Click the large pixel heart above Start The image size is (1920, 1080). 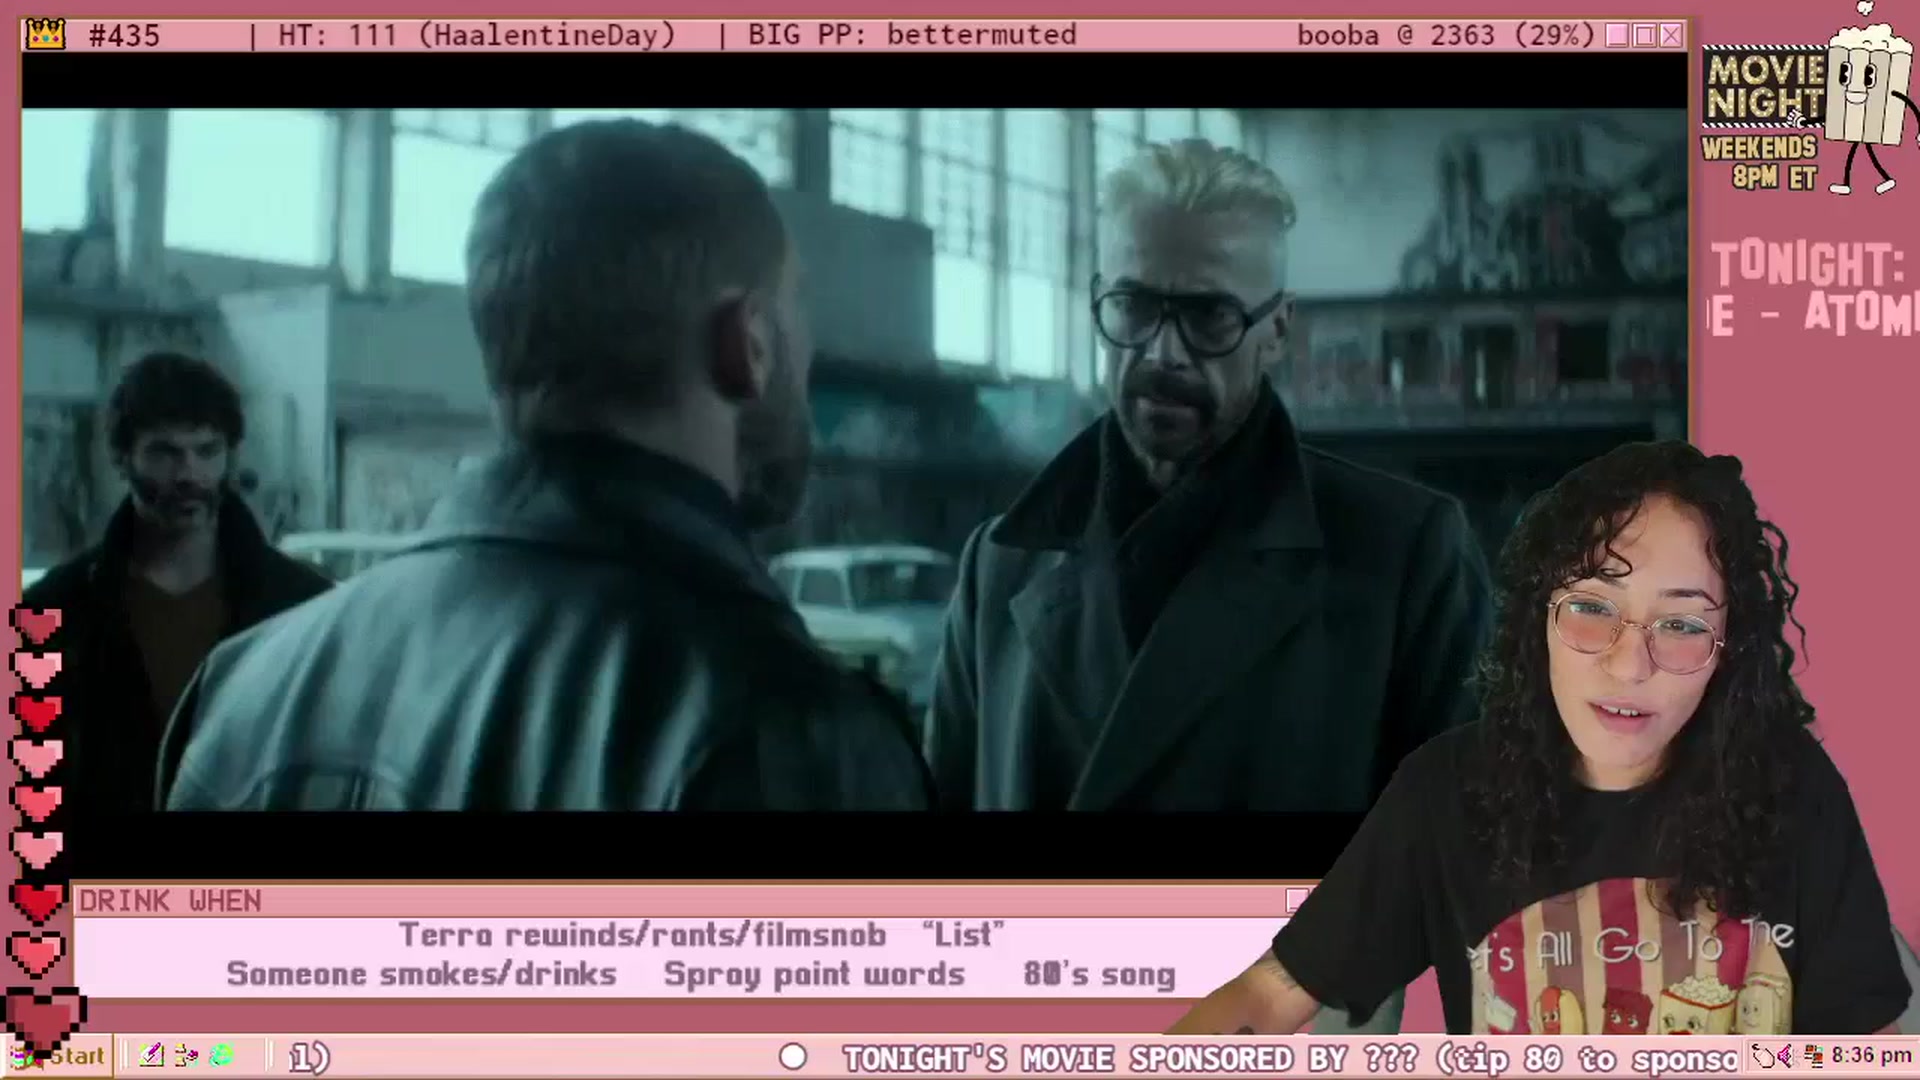point(43,1021)
